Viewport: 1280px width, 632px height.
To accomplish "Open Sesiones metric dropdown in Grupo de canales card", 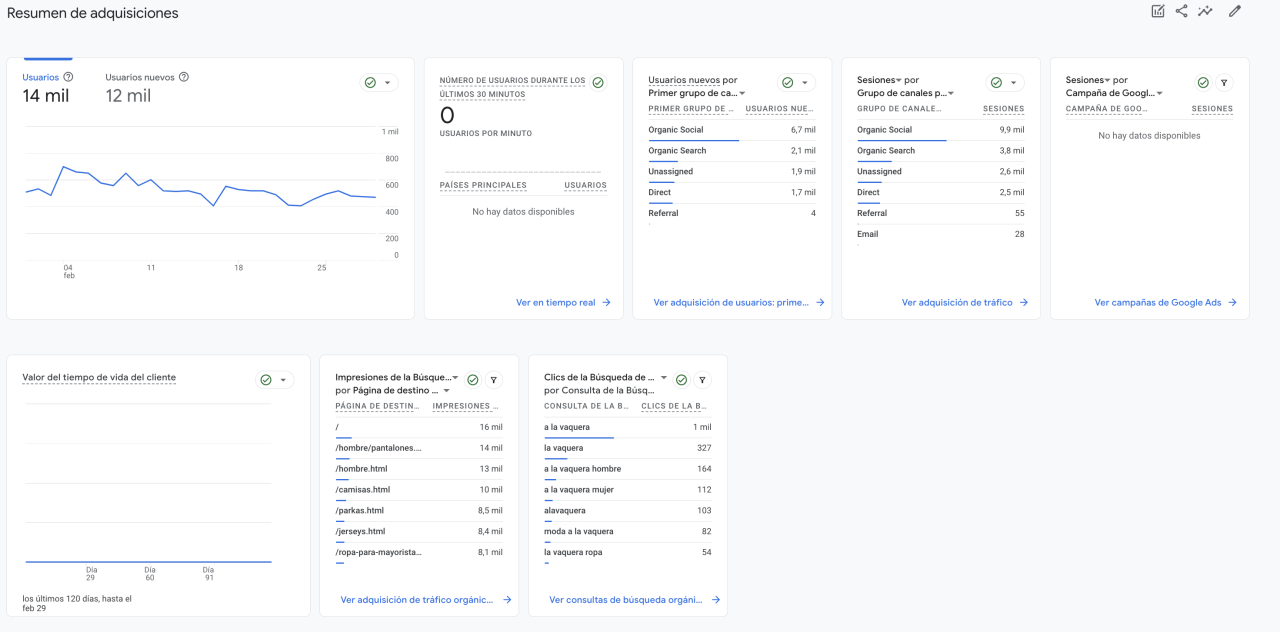I will point(898,80).
